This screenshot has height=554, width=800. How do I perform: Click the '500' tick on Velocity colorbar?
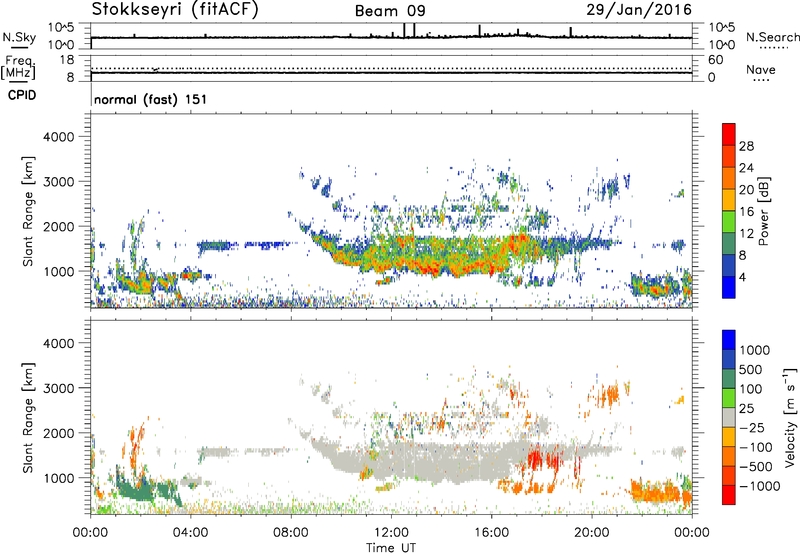751,369
